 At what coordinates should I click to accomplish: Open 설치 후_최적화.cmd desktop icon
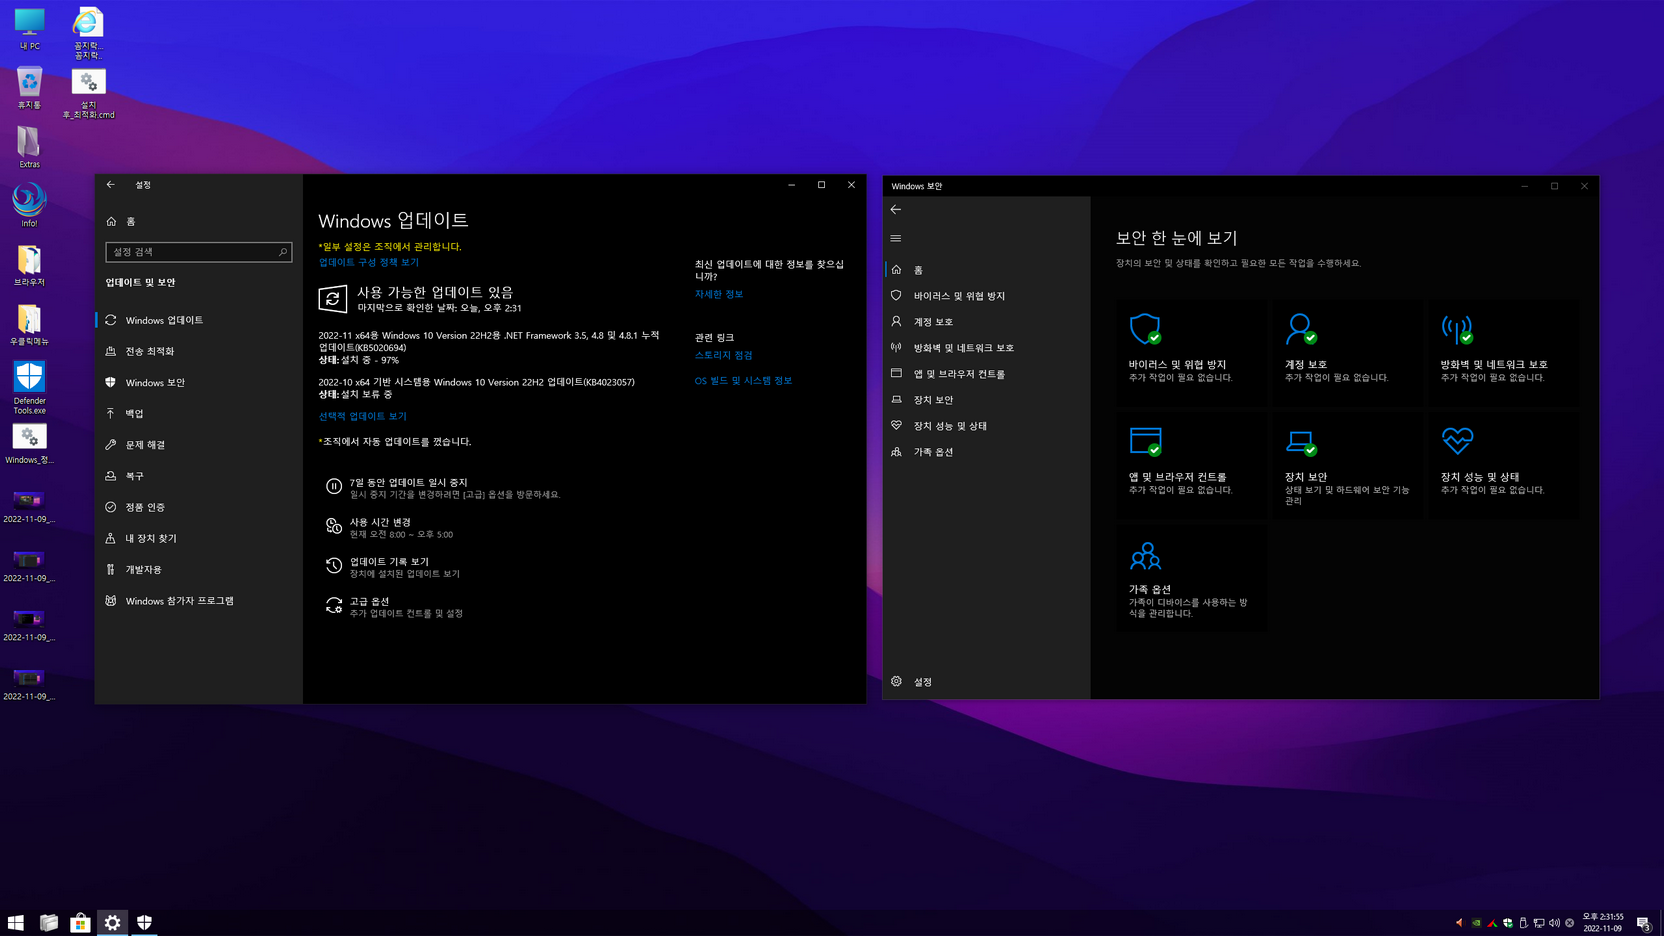(x=88, y=94)
